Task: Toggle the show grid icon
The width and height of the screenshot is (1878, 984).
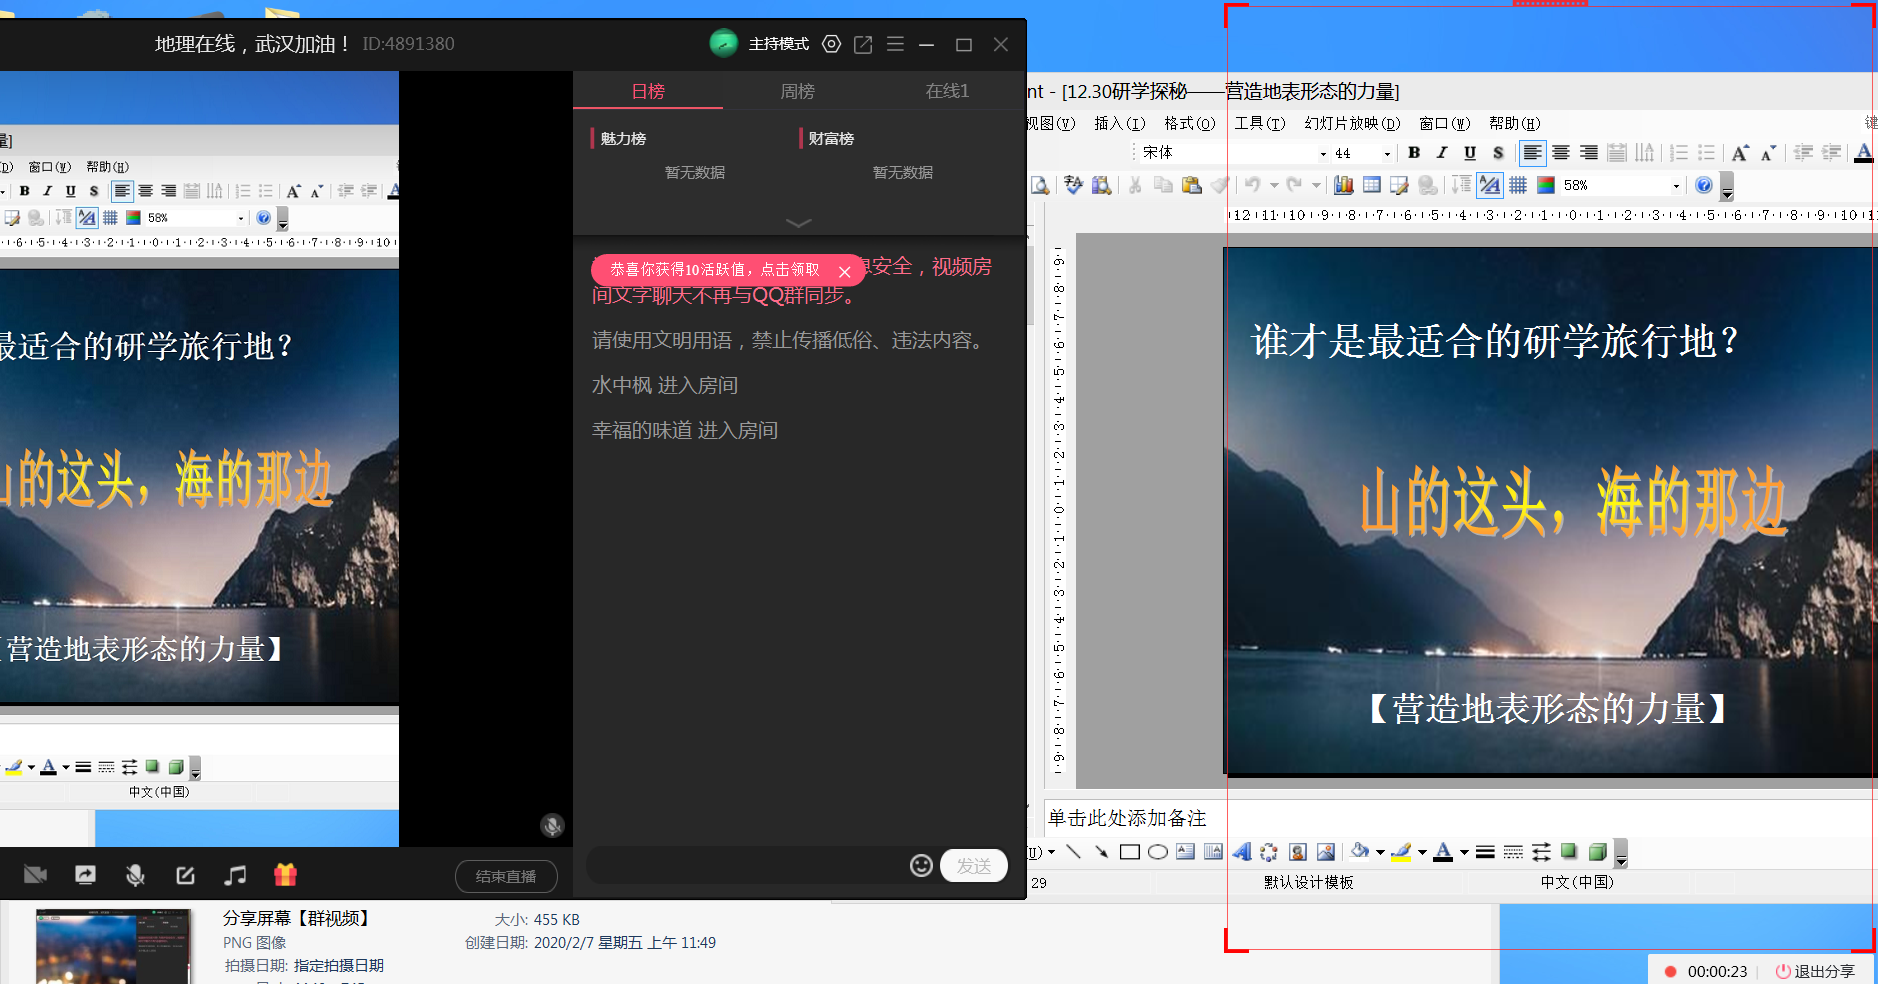Action: click(x=1518, y=185)
